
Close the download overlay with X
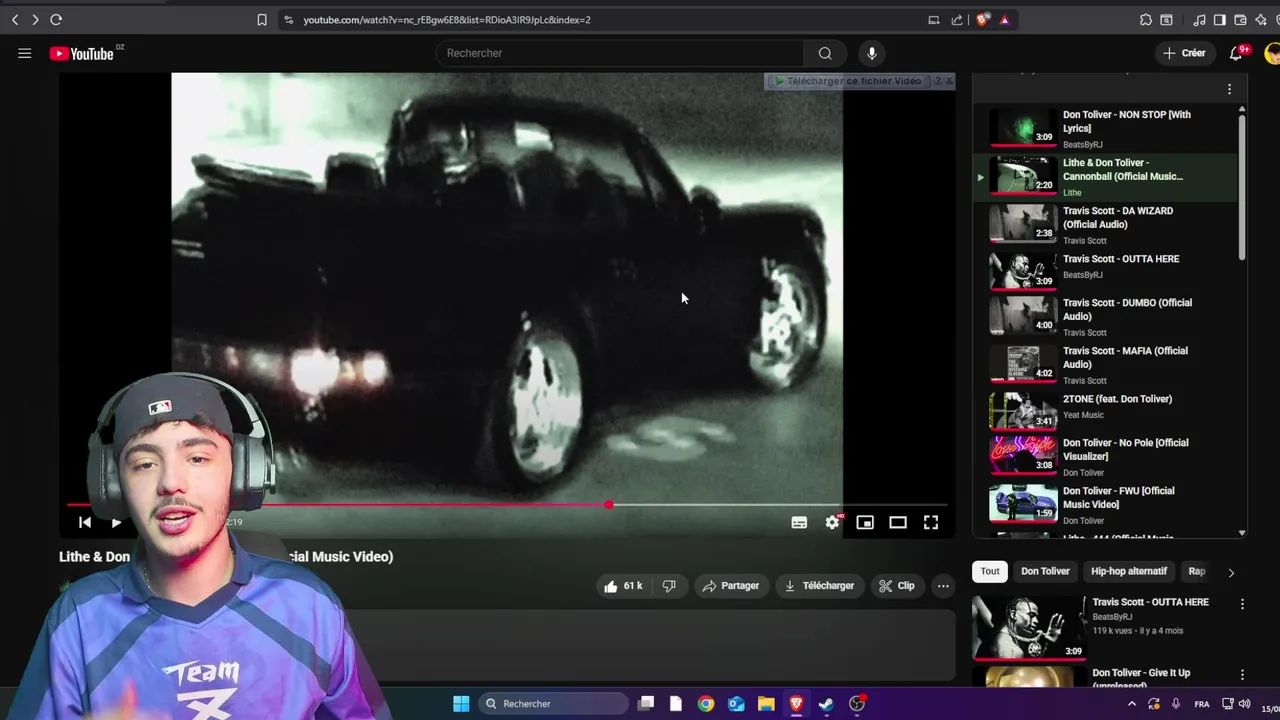pyautogui.click(x=949, y=81)
